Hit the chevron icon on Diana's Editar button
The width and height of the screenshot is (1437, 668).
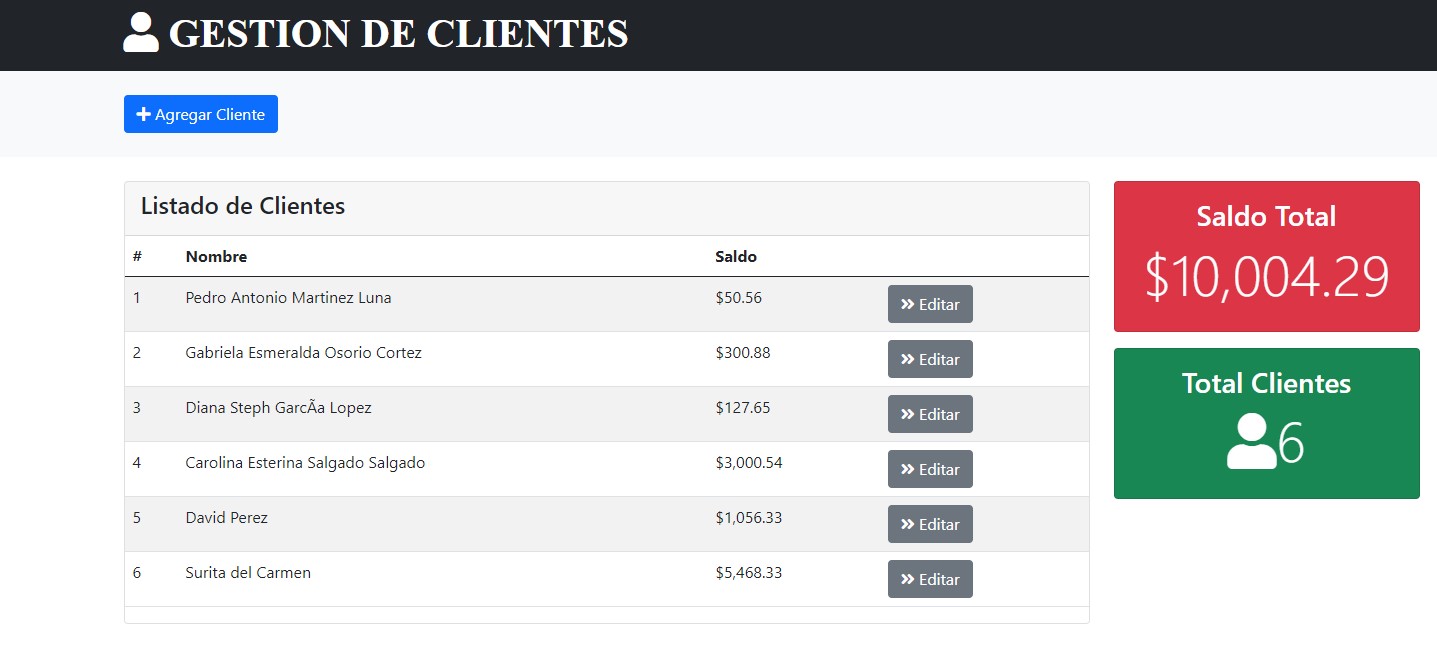907,414
